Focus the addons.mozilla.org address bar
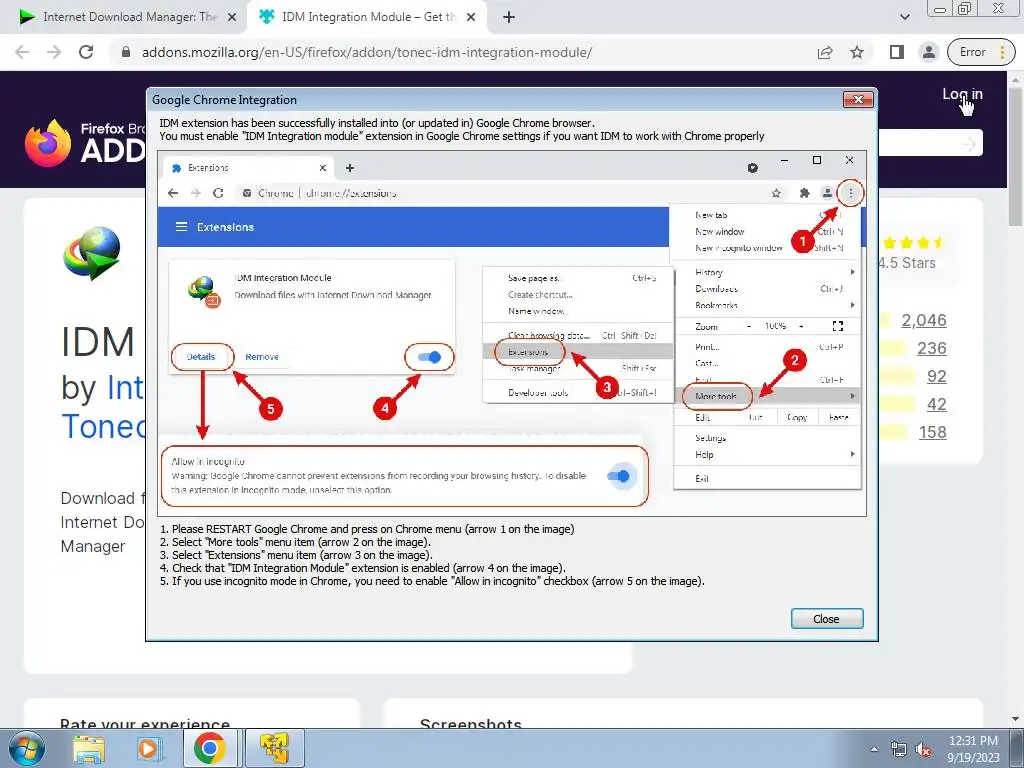 pyautogui.click(x=367, y=52)
